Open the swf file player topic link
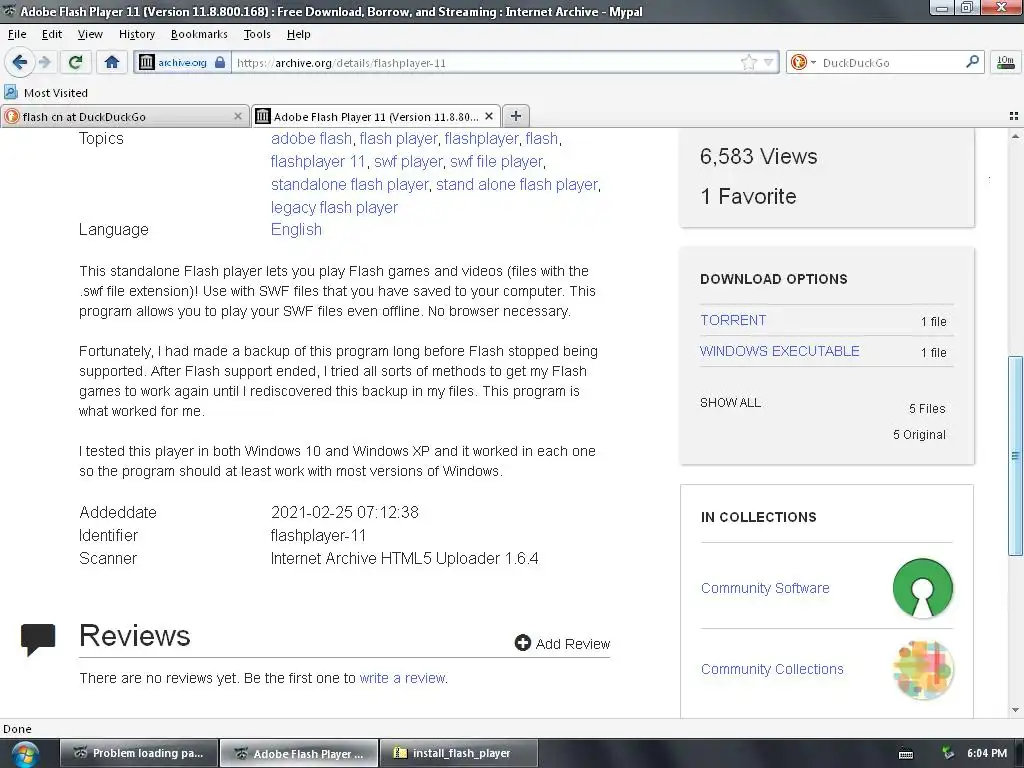Screen dimensions: 1024x768 tap(496, 161)
